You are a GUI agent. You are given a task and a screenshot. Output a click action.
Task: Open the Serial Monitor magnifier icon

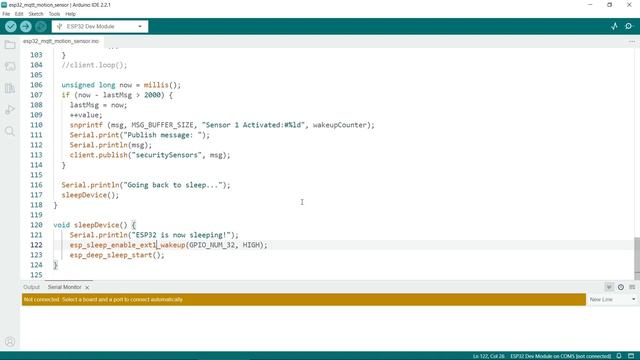click(x=629, y=27)
